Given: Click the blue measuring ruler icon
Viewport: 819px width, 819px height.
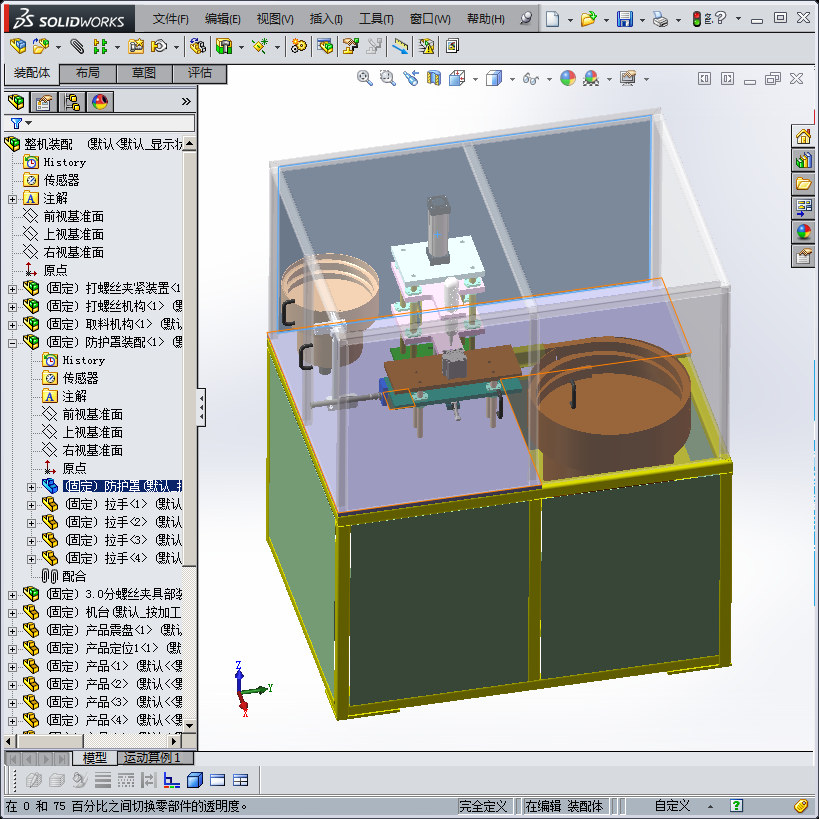Looking at the screenshot, I should (400, 46).
